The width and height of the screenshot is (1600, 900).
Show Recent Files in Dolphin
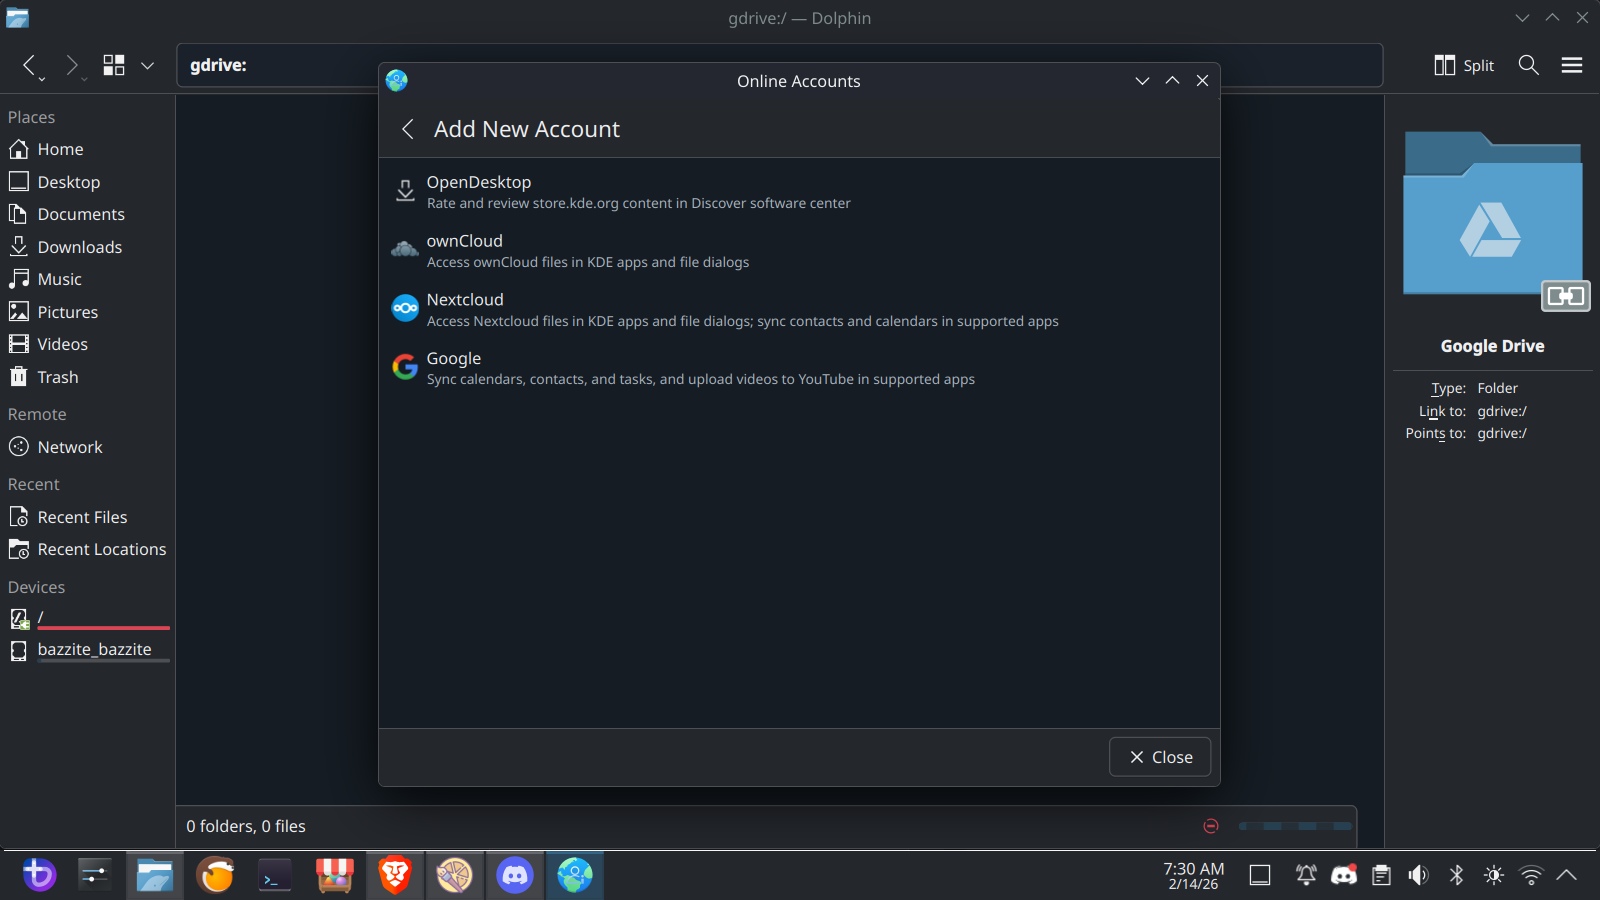point(87,517)
